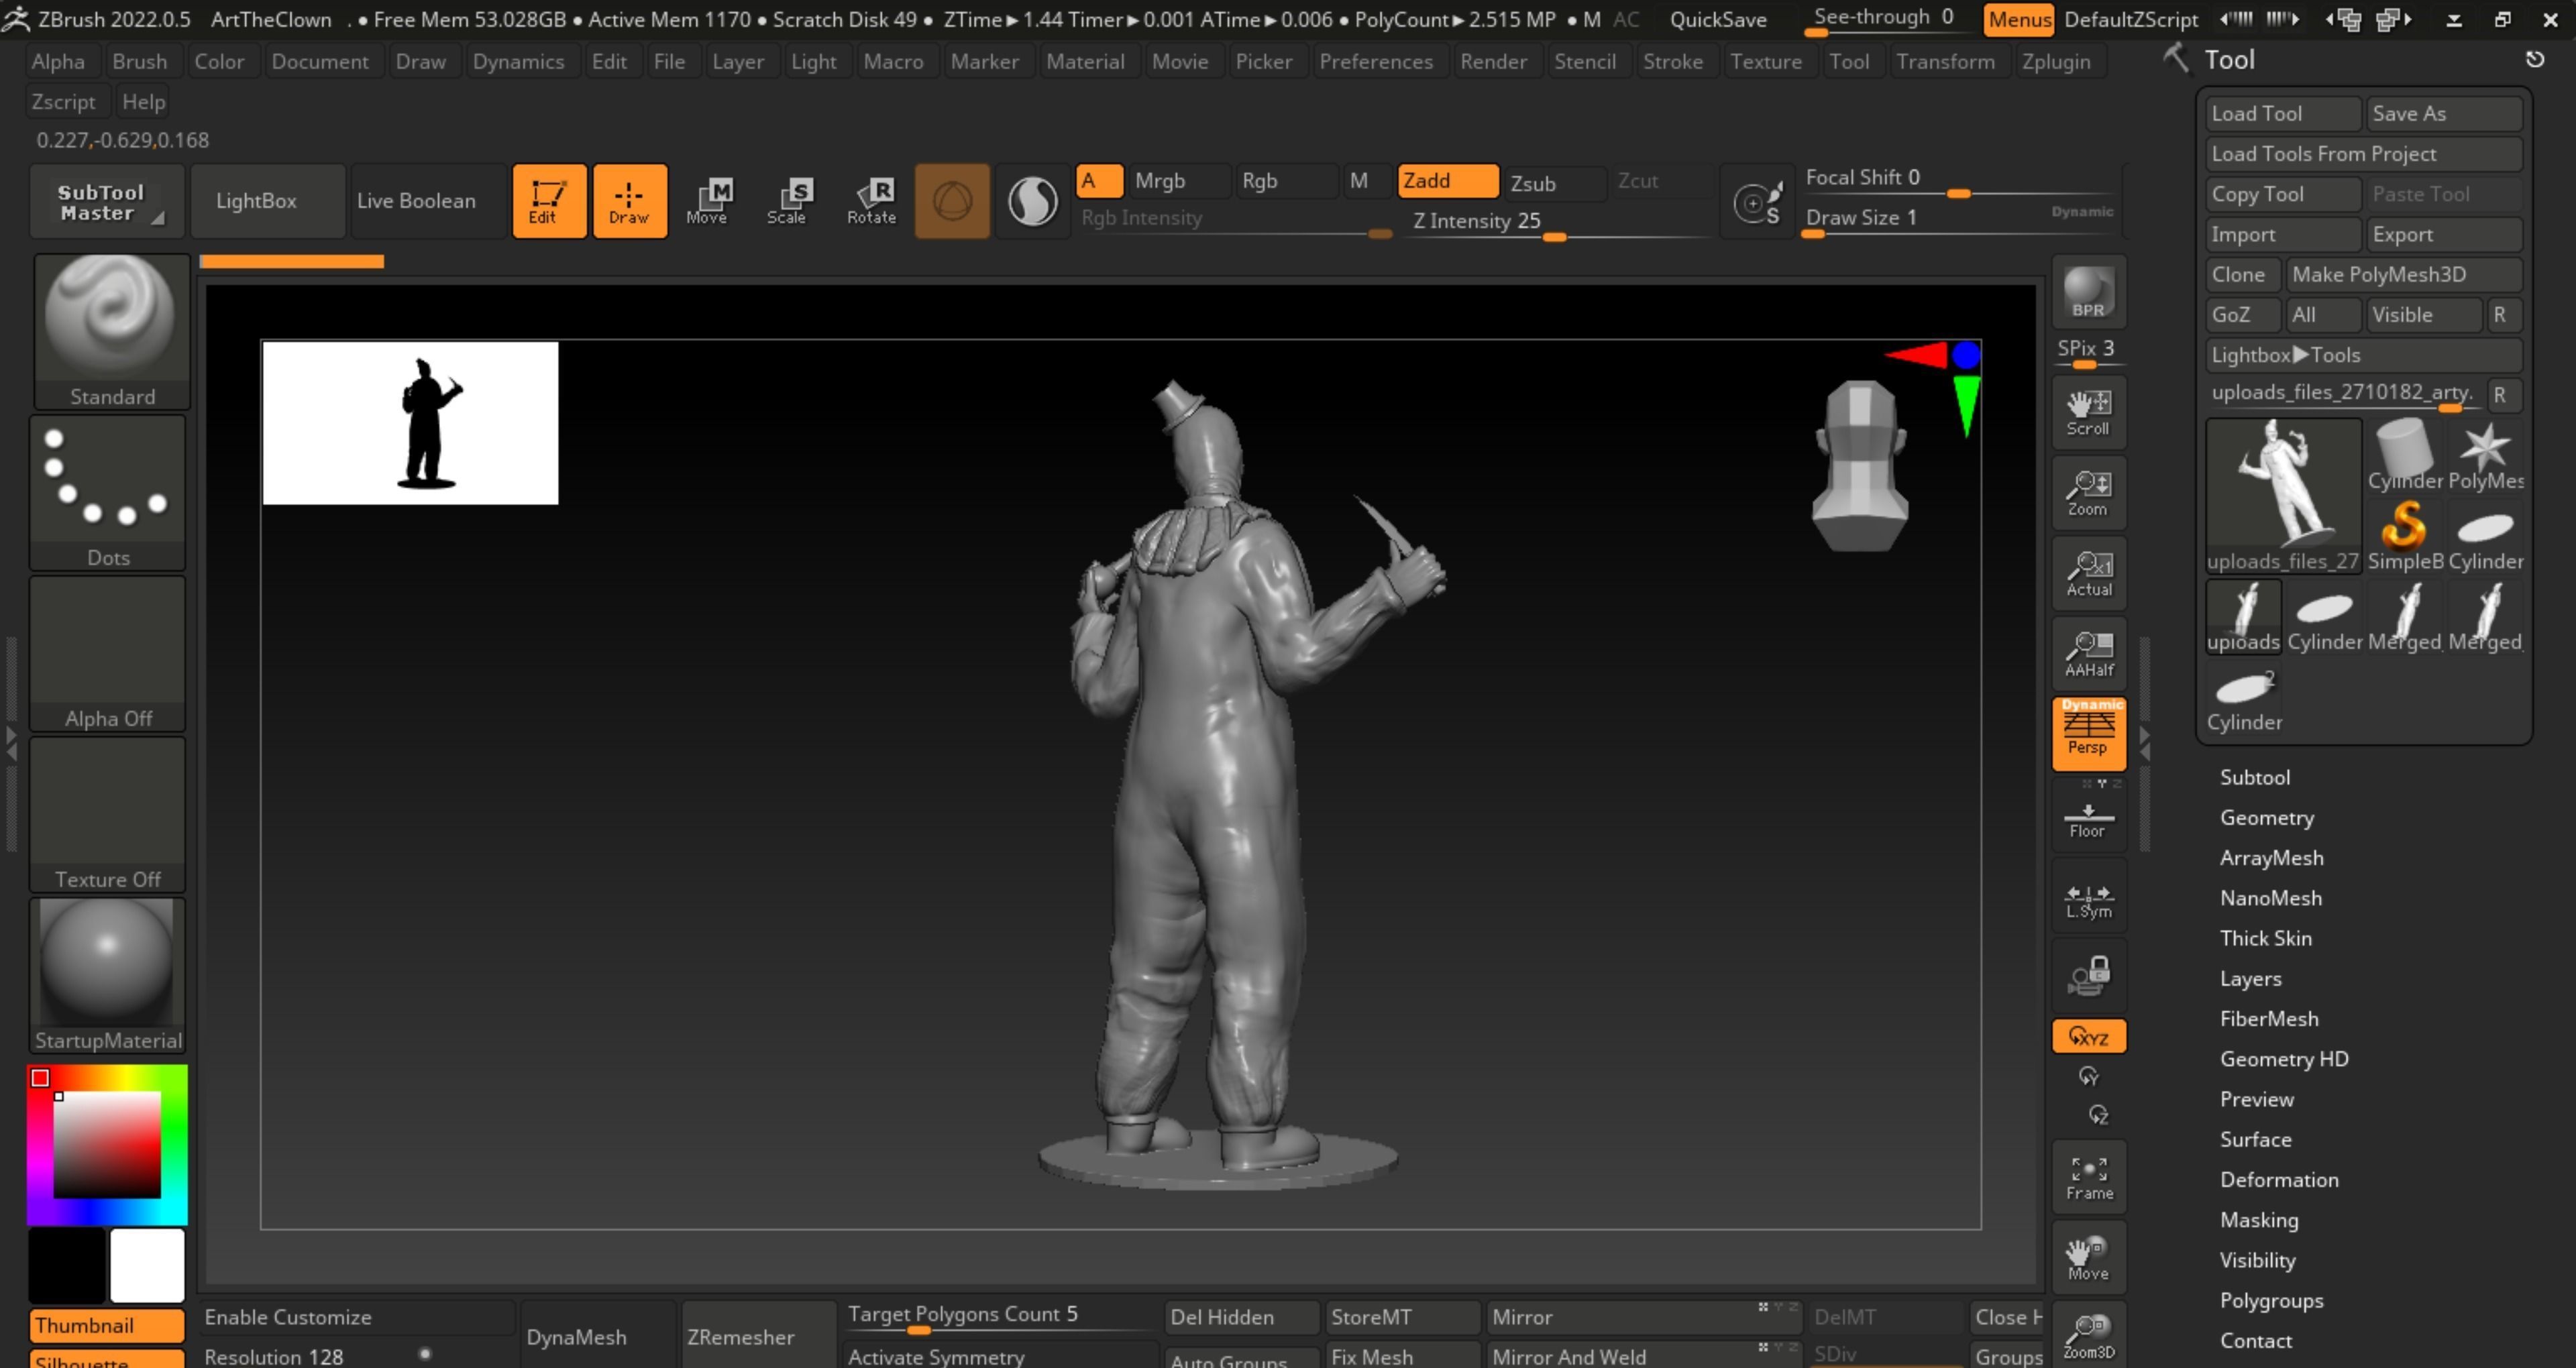
Task: Click the Sculptris Pro mode icon
Action: pos(1033,201)
